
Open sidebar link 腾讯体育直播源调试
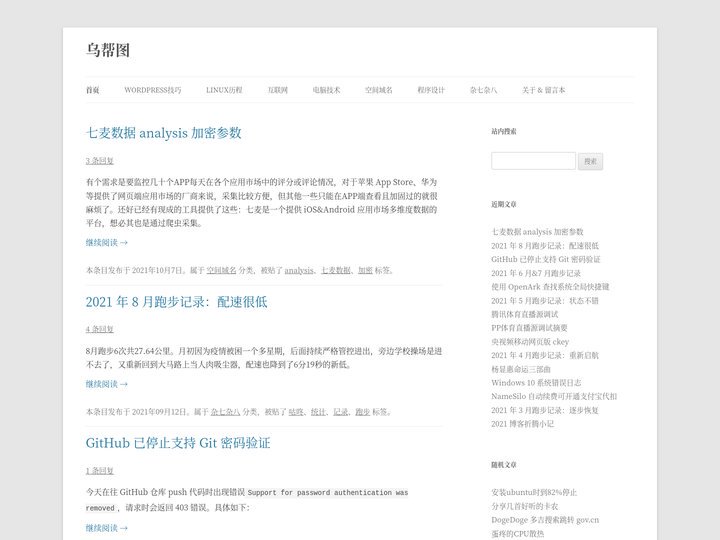[x=525, y=315]
